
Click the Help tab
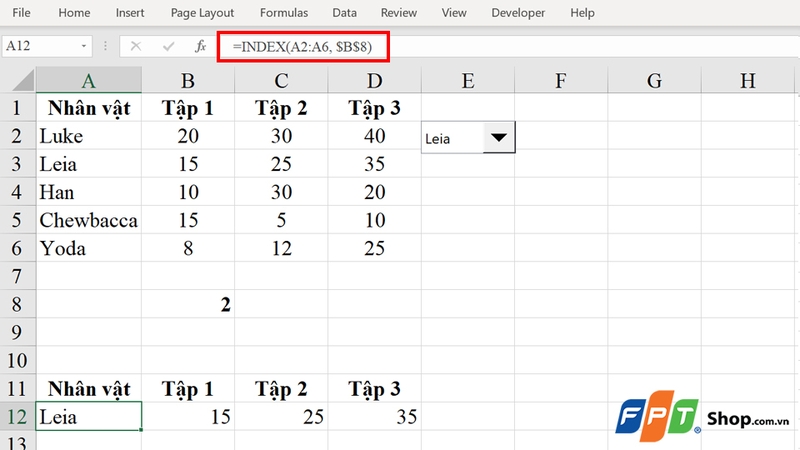coord(582,13)
